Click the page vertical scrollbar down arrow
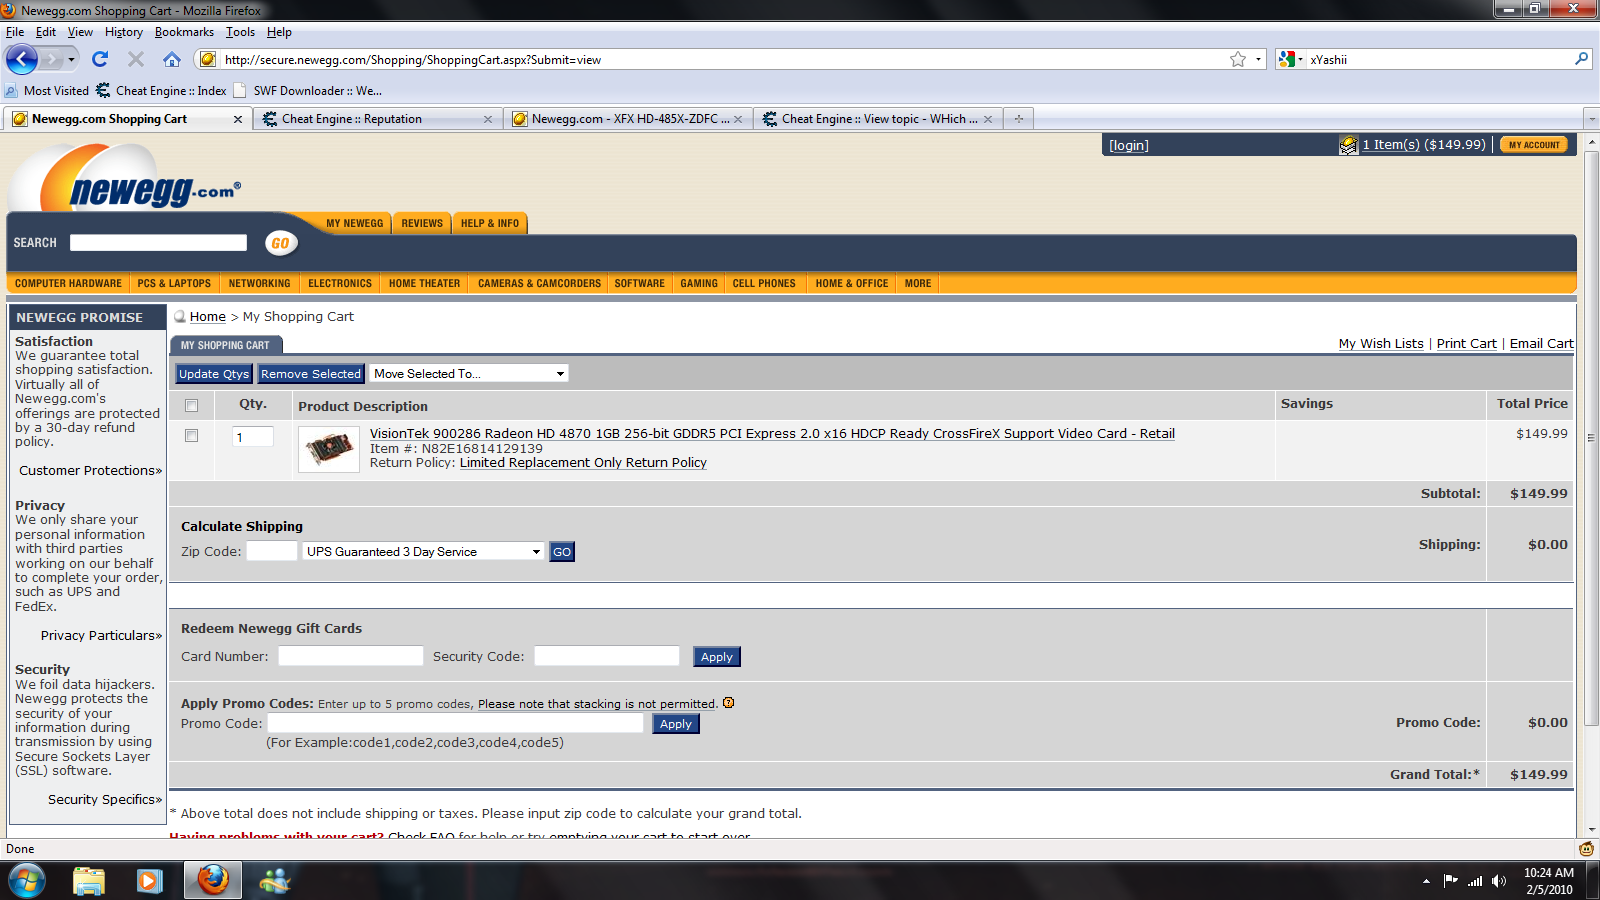Viewport: 1600px width, 900px height. [1592, 829]
